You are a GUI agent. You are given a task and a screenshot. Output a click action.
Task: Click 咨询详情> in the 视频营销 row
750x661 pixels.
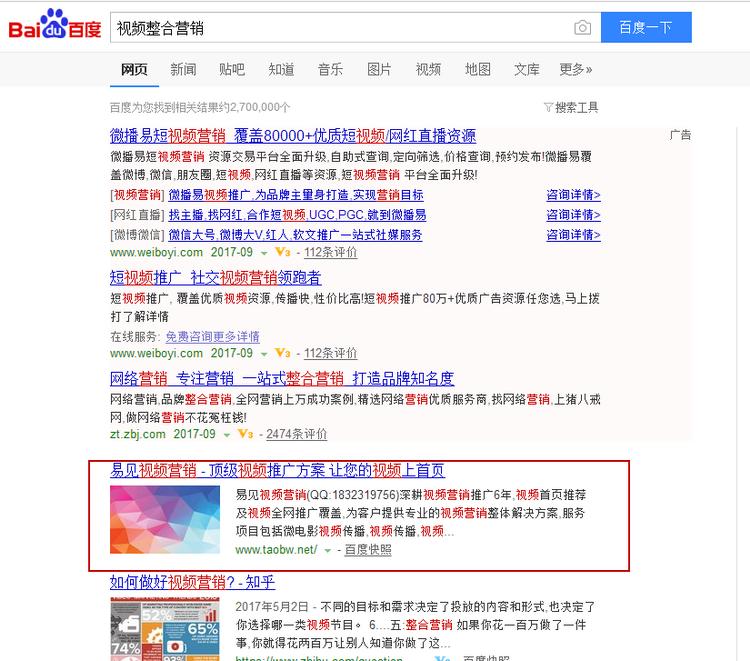click(x=574, y=195)
